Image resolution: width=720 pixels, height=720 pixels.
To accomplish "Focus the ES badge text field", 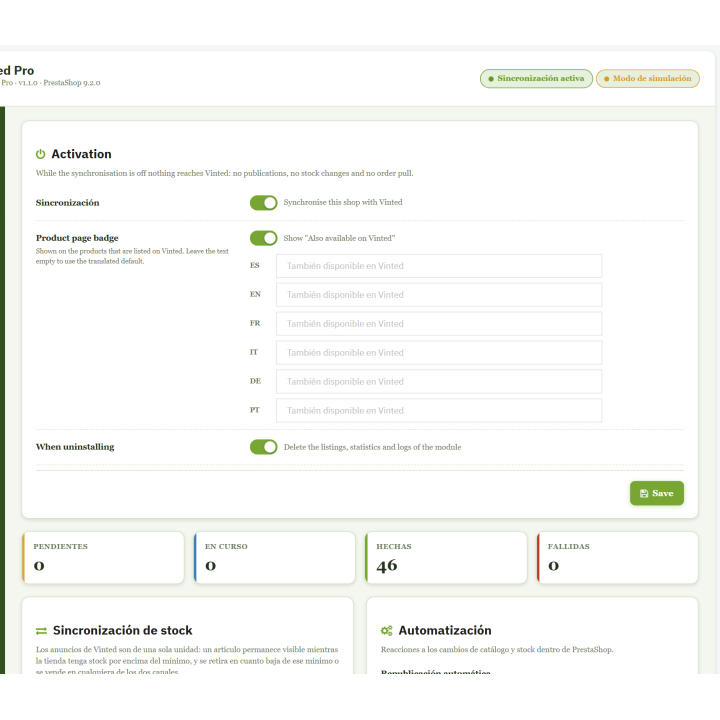I will pos(439,266).
